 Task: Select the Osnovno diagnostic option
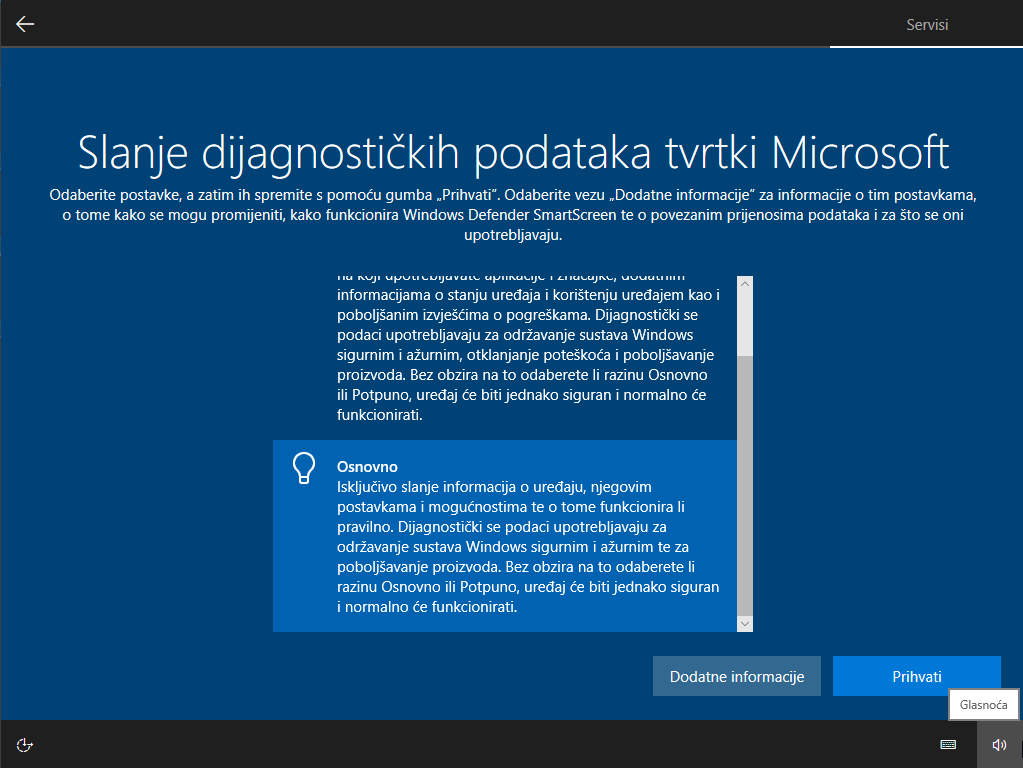(505, 536)
